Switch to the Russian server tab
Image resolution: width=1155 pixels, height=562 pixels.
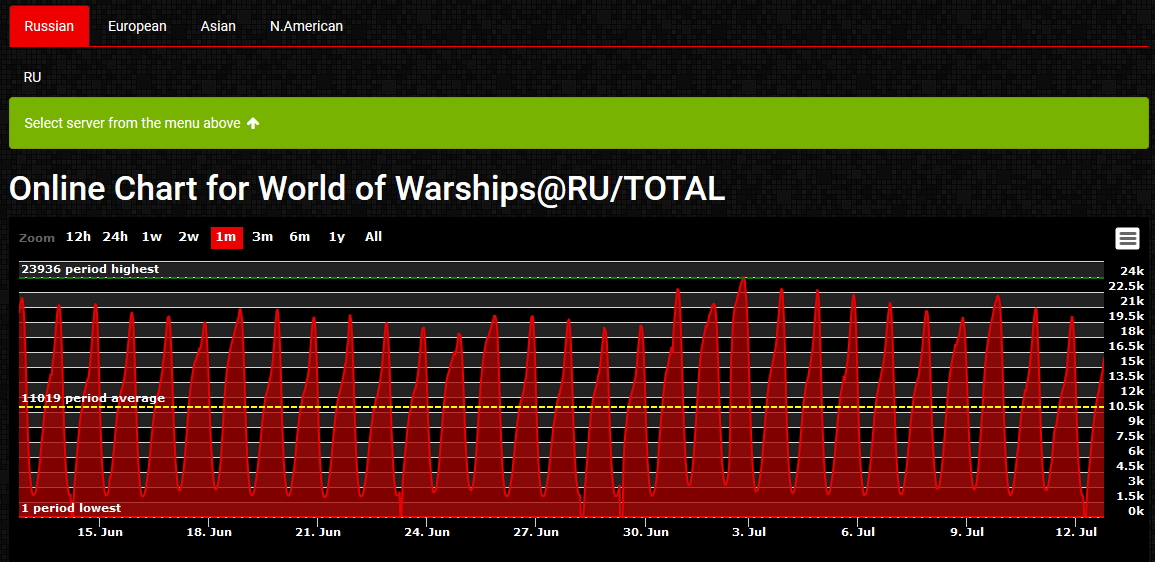coord(49,26)
